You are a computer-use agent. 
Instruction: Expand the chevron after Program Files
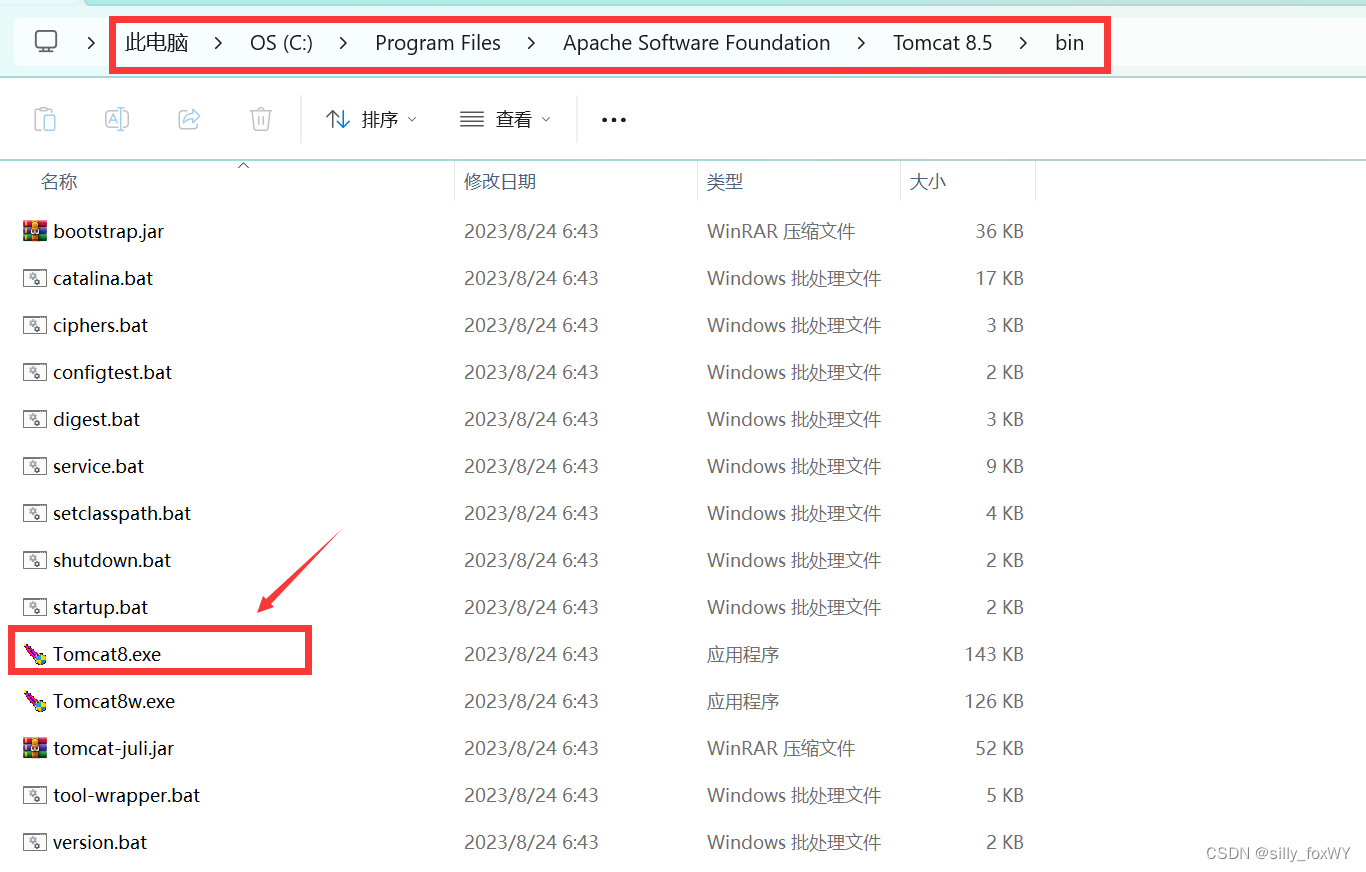coord(531,43)
